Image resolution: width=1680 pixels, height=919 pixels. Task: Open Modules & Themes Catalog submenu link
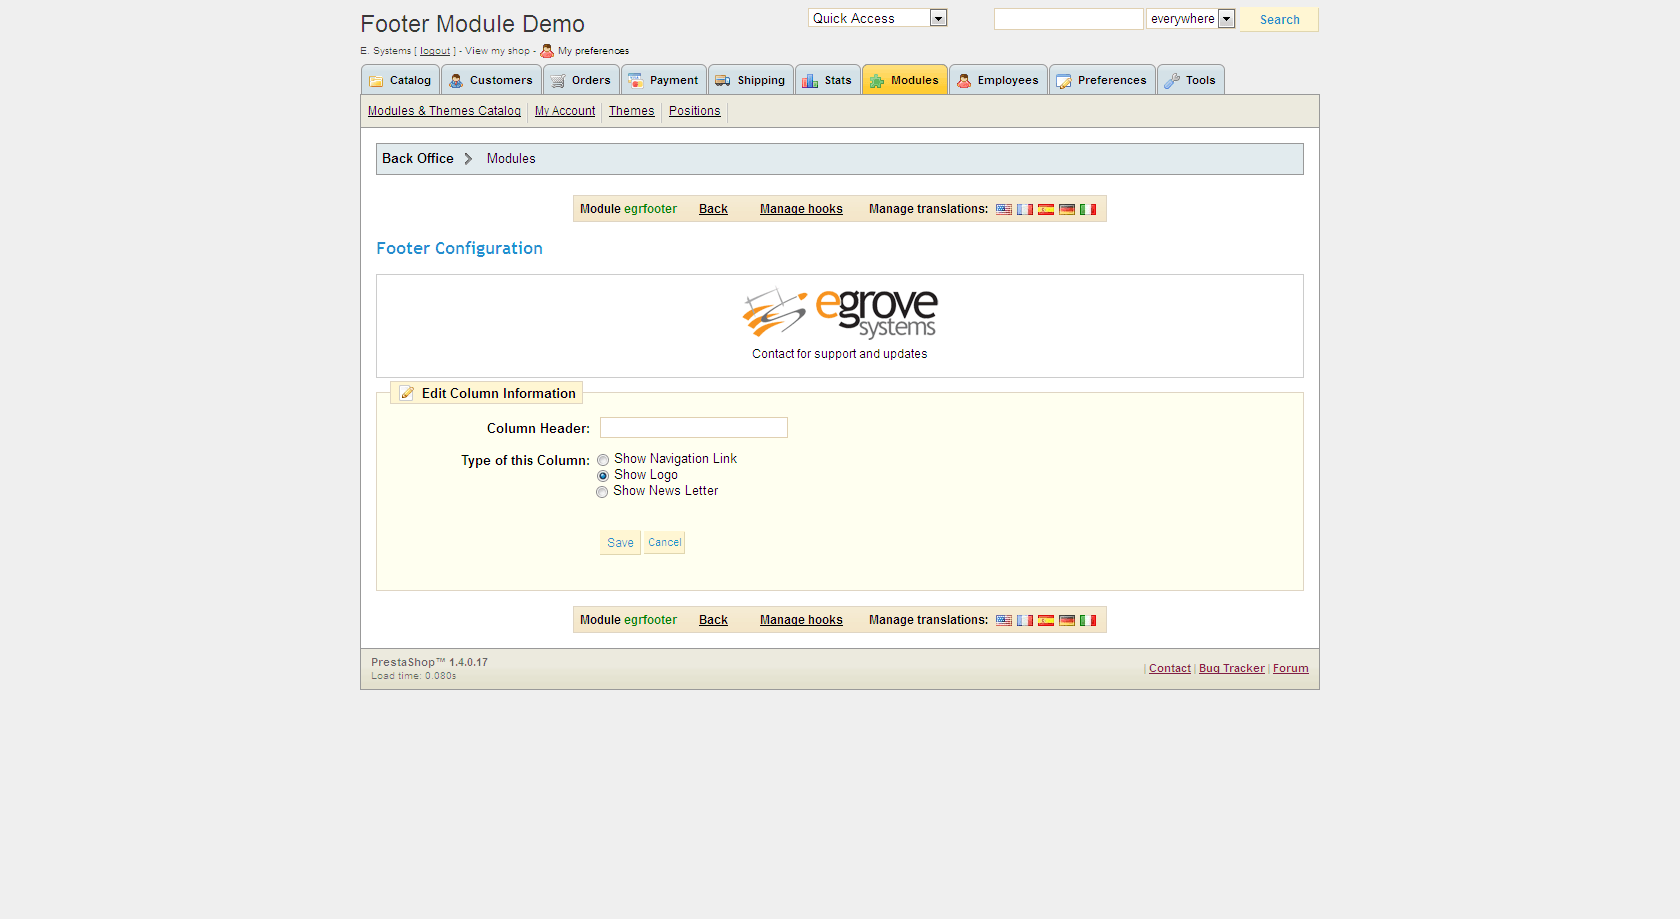(444, 111)
